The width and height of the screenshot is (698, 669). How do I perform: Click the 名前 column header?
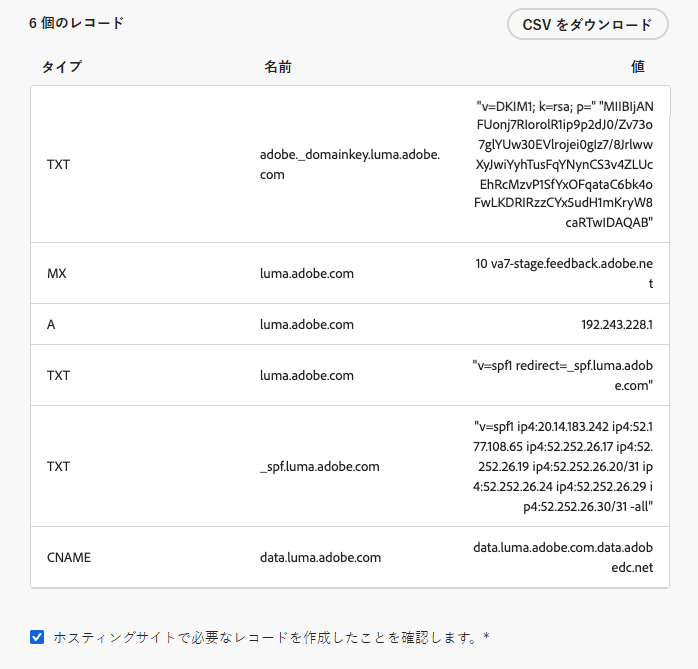click(x=278, y=67)
